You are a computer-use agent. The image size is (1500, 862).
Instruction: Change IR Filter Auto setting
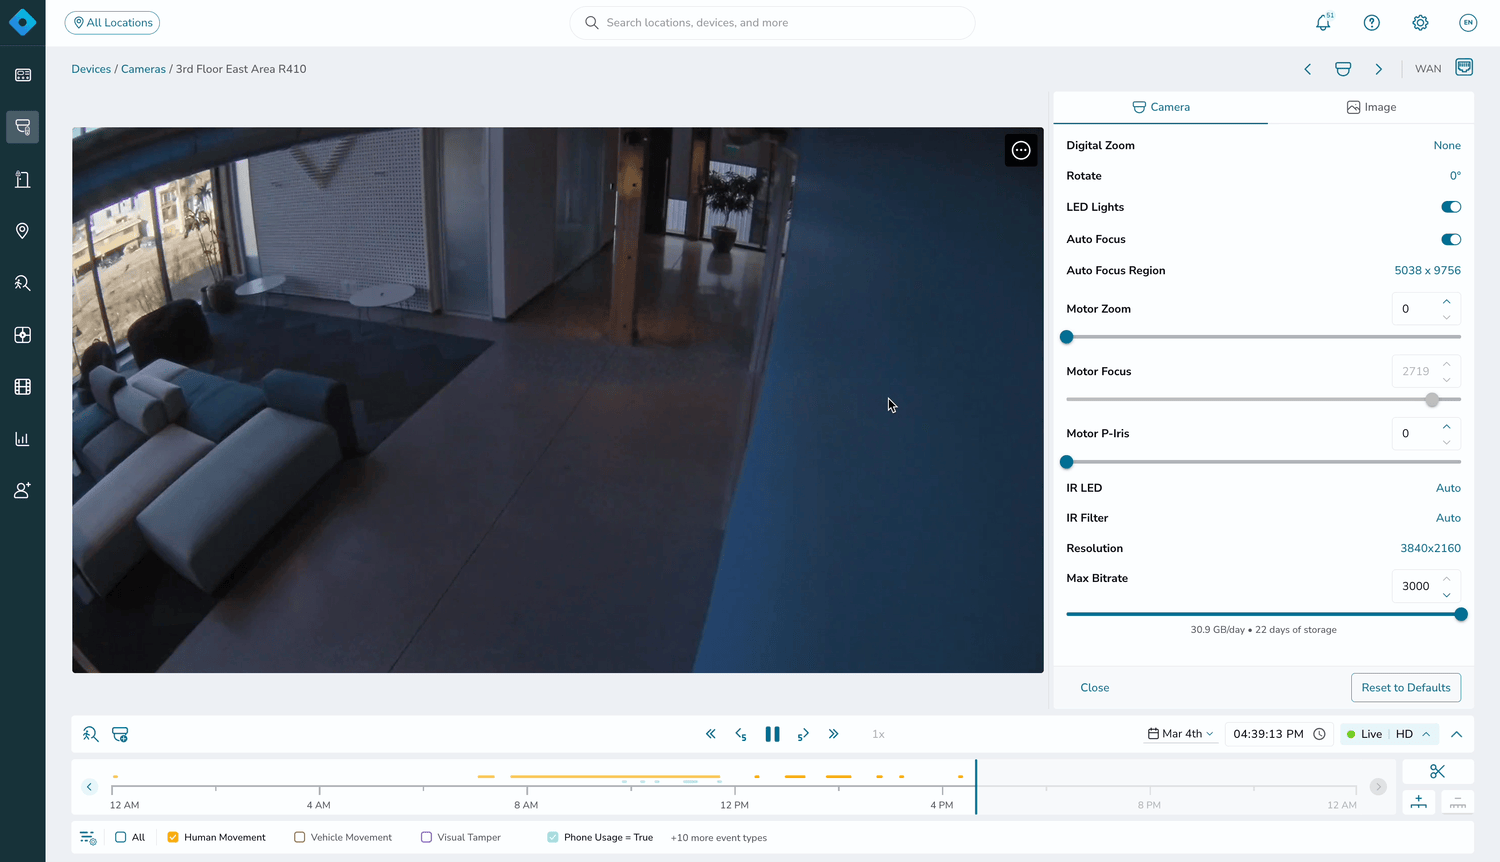pos(1448,518)
